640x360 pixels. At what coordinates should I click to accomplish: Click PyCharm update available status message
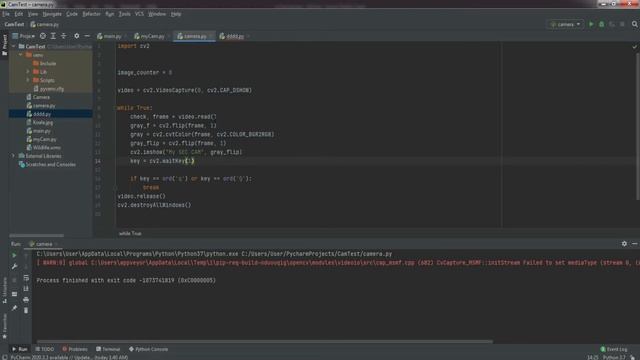click(x=69, y=358)
